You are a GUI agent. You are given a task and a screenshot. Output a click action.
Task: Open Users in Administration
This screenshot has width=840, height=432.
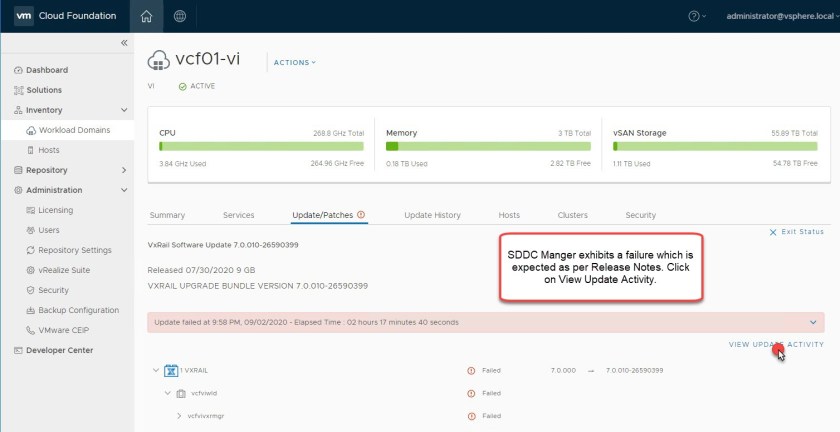(x=49, y=230)
